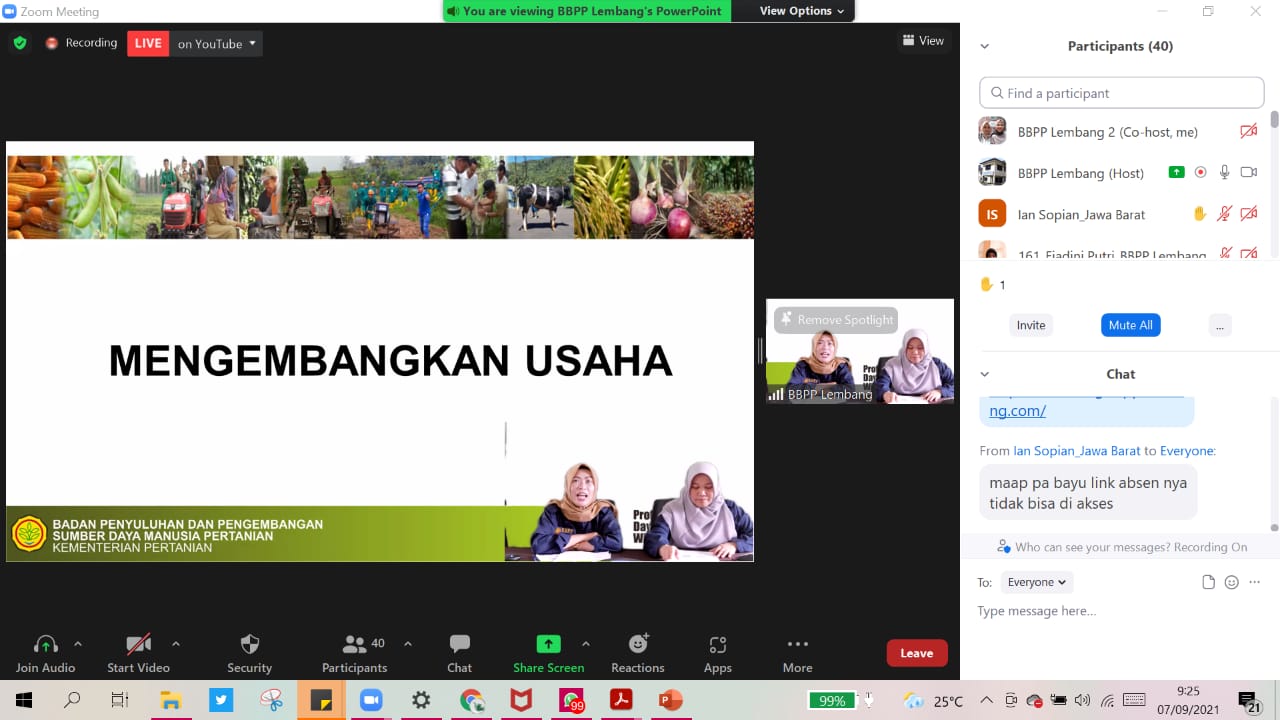
Task: Click the emoji icon in chat box
Action: point(1232,582)
